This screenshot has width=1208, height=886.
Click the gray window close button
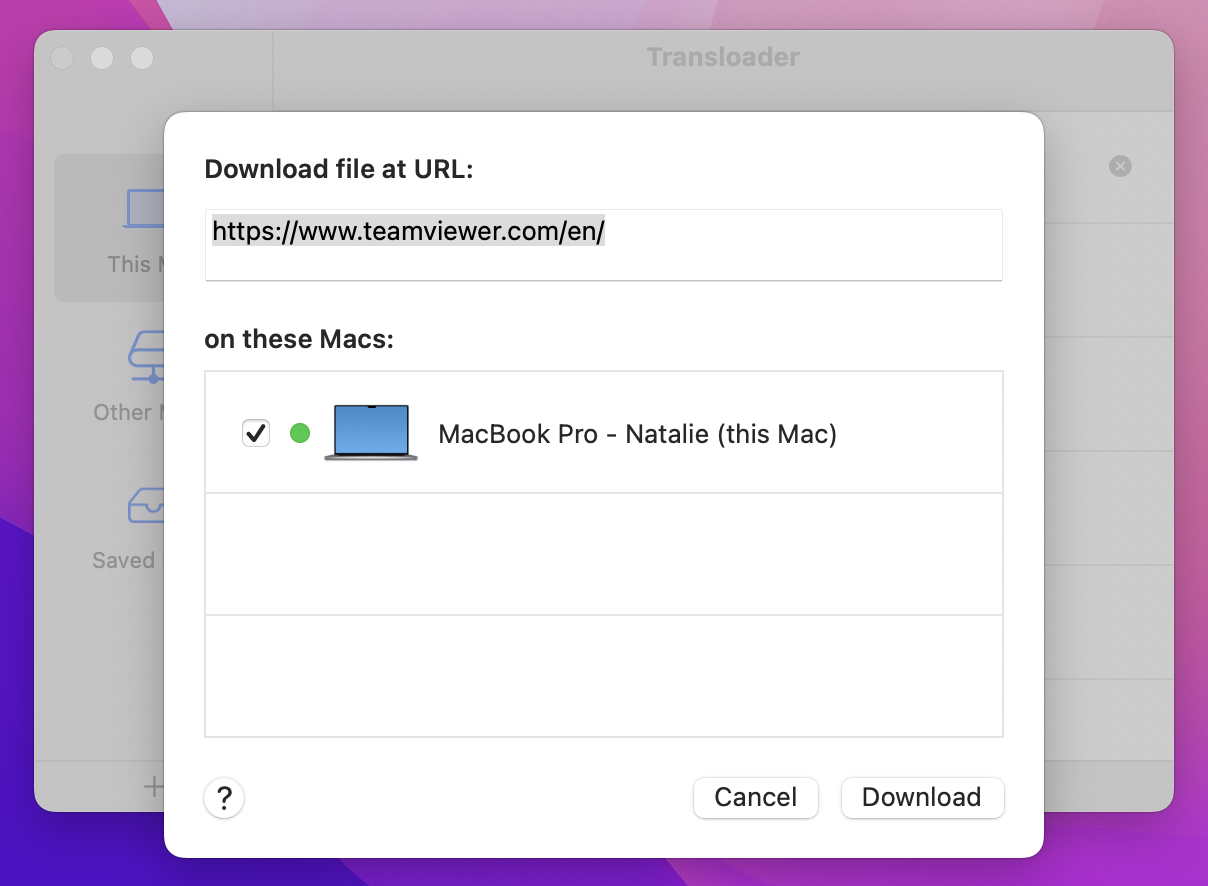pyautogui.click(x=62, y=58)
